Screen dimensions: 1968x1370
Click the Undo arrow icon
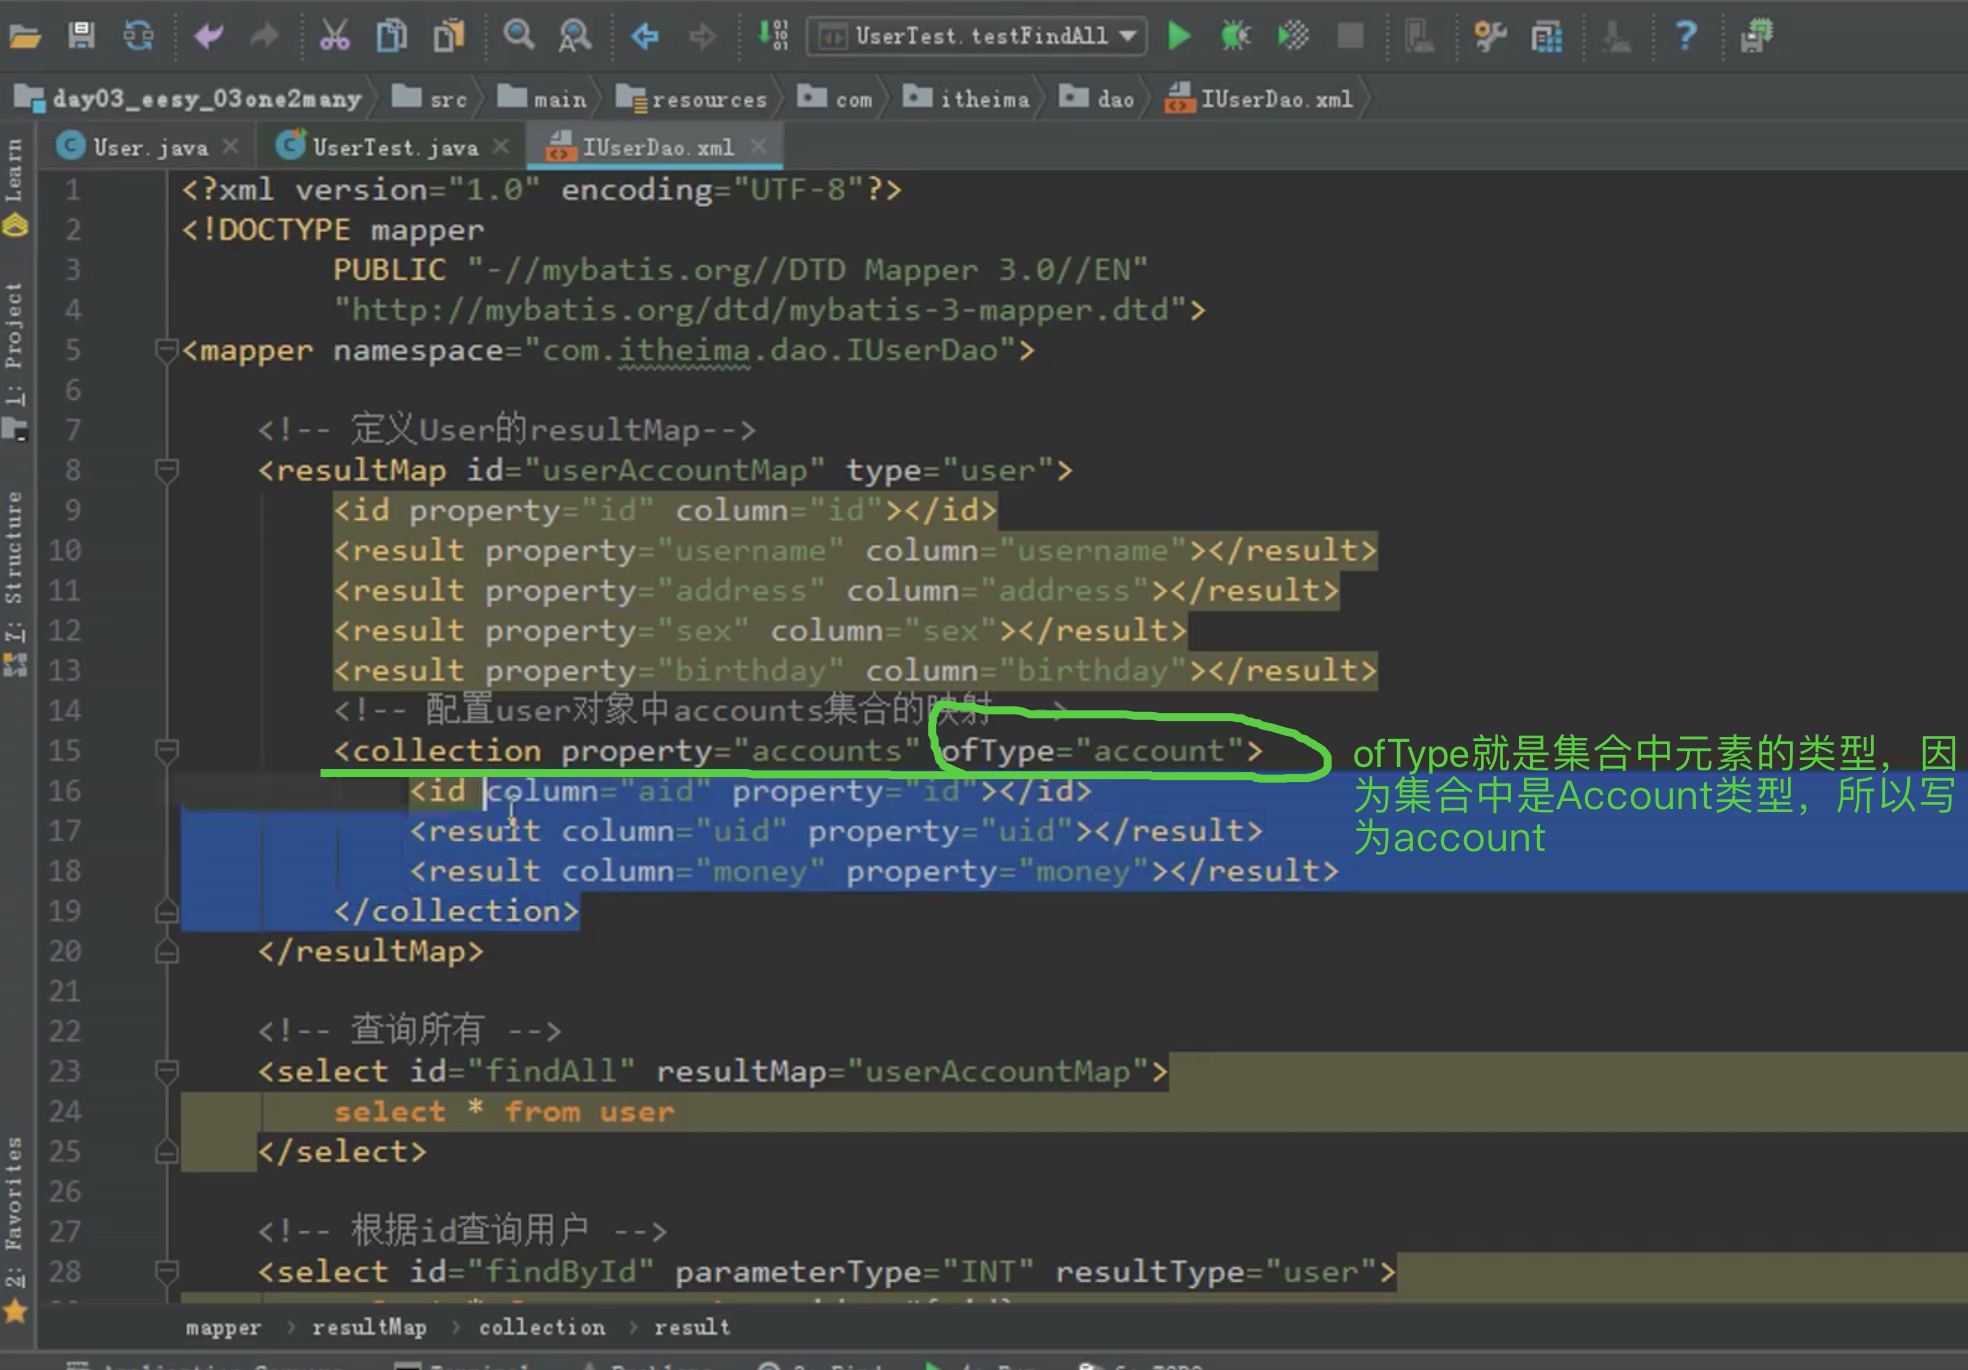[208, 36]
